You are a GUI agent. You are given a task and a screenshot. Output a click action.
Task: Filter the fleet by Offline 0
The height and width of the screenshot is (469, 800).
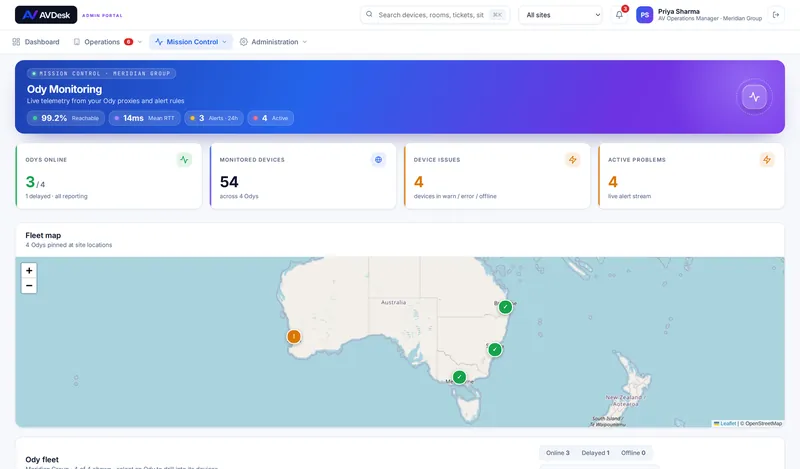633,453
